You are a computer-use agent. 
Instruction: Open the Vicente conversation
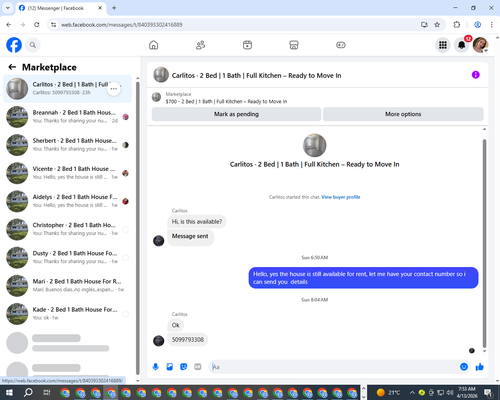tap(67, 173)
